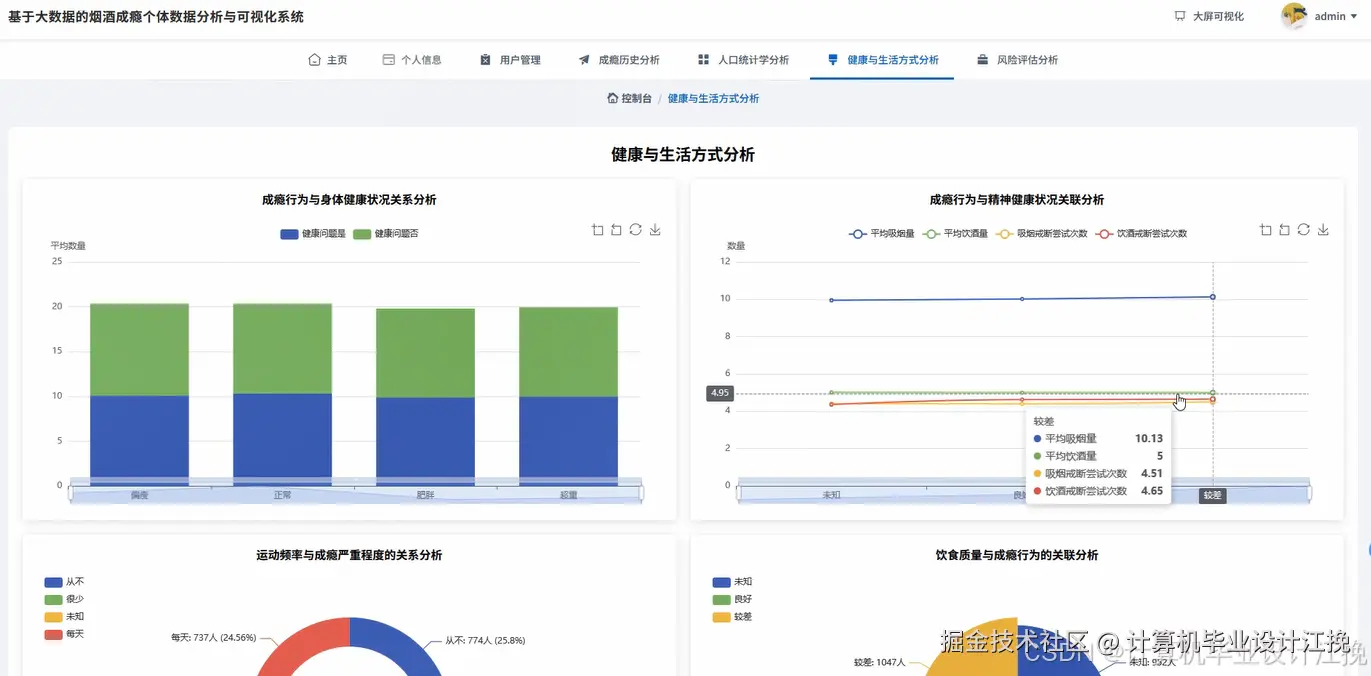Click left handle of line chart zoom slider
Image resolution: width=1371 pixels, height=676 pixels.
(x=739, y=493)
